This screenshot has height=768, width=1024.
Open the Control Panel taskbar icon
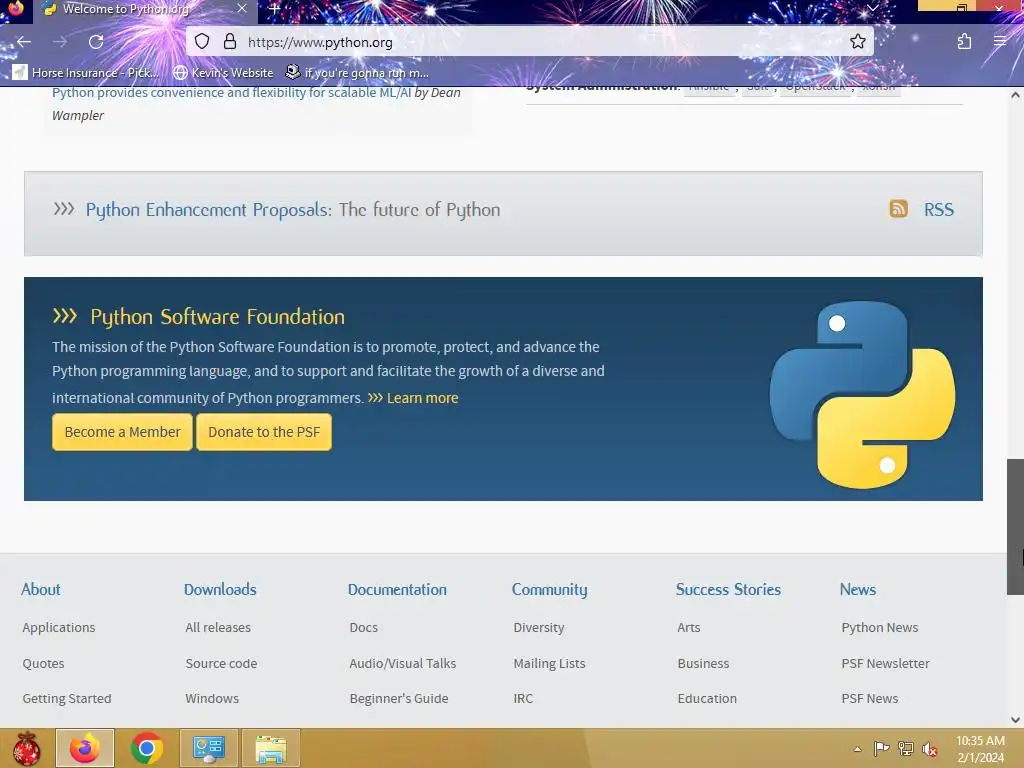point(208,748)
